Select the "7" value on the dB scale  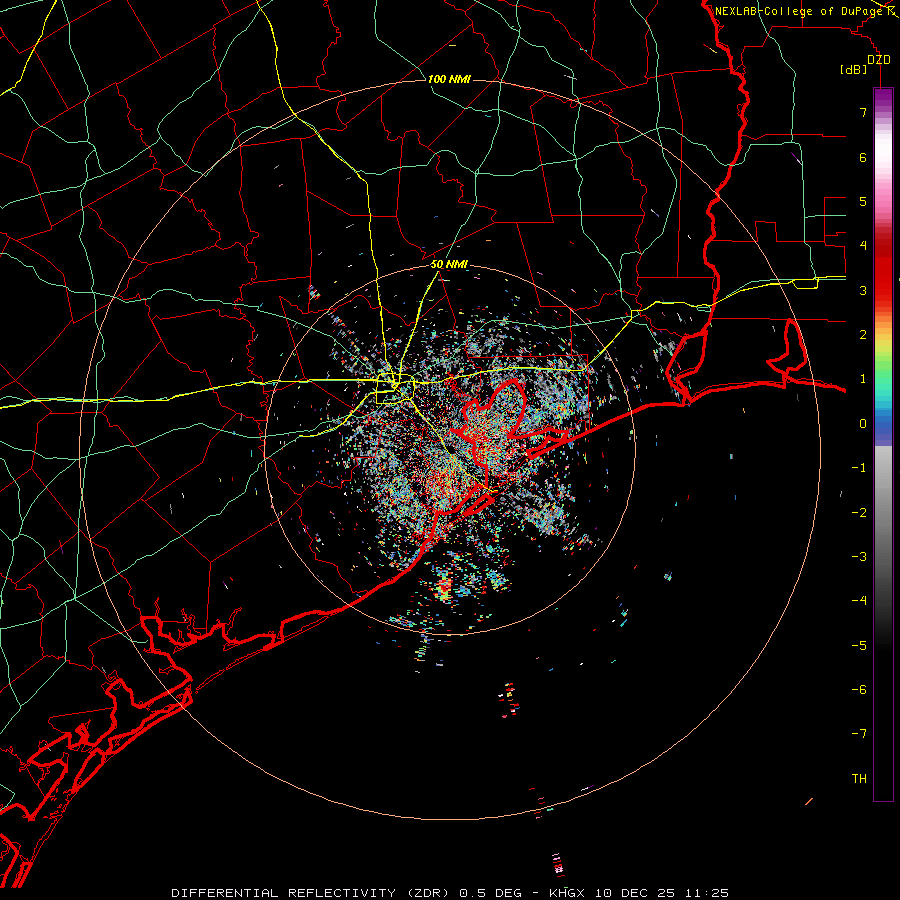tap(863, 112)
